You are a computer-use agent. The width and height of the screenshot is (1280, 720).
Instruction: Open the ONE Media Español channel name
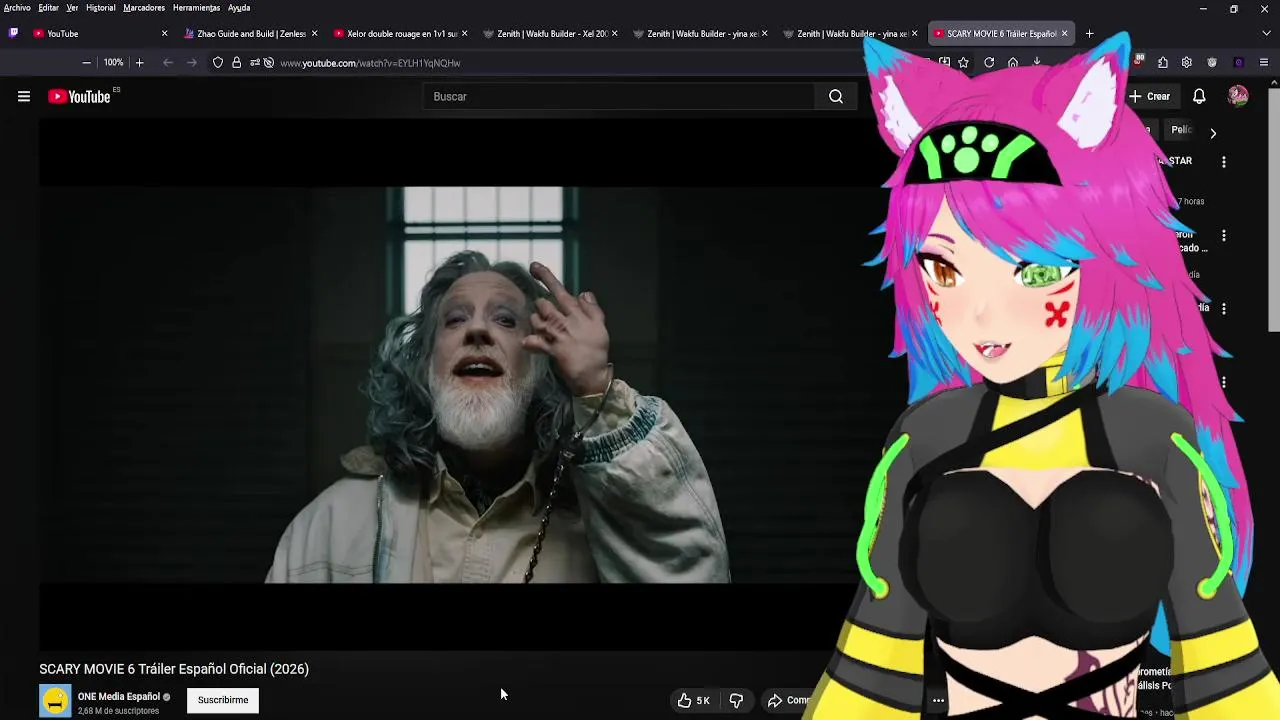(x=119, y=697)
